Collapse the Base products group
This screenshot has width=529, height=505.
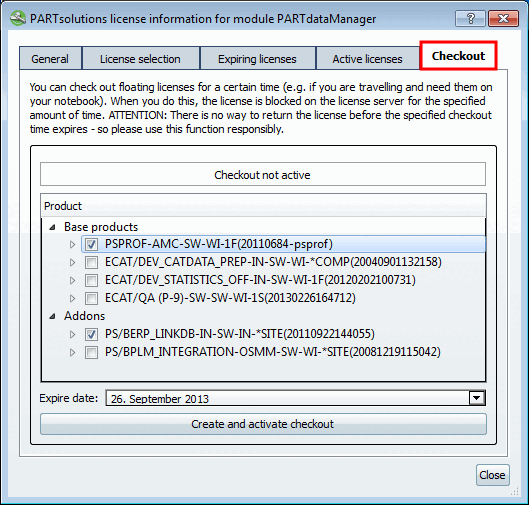[53, 227]
